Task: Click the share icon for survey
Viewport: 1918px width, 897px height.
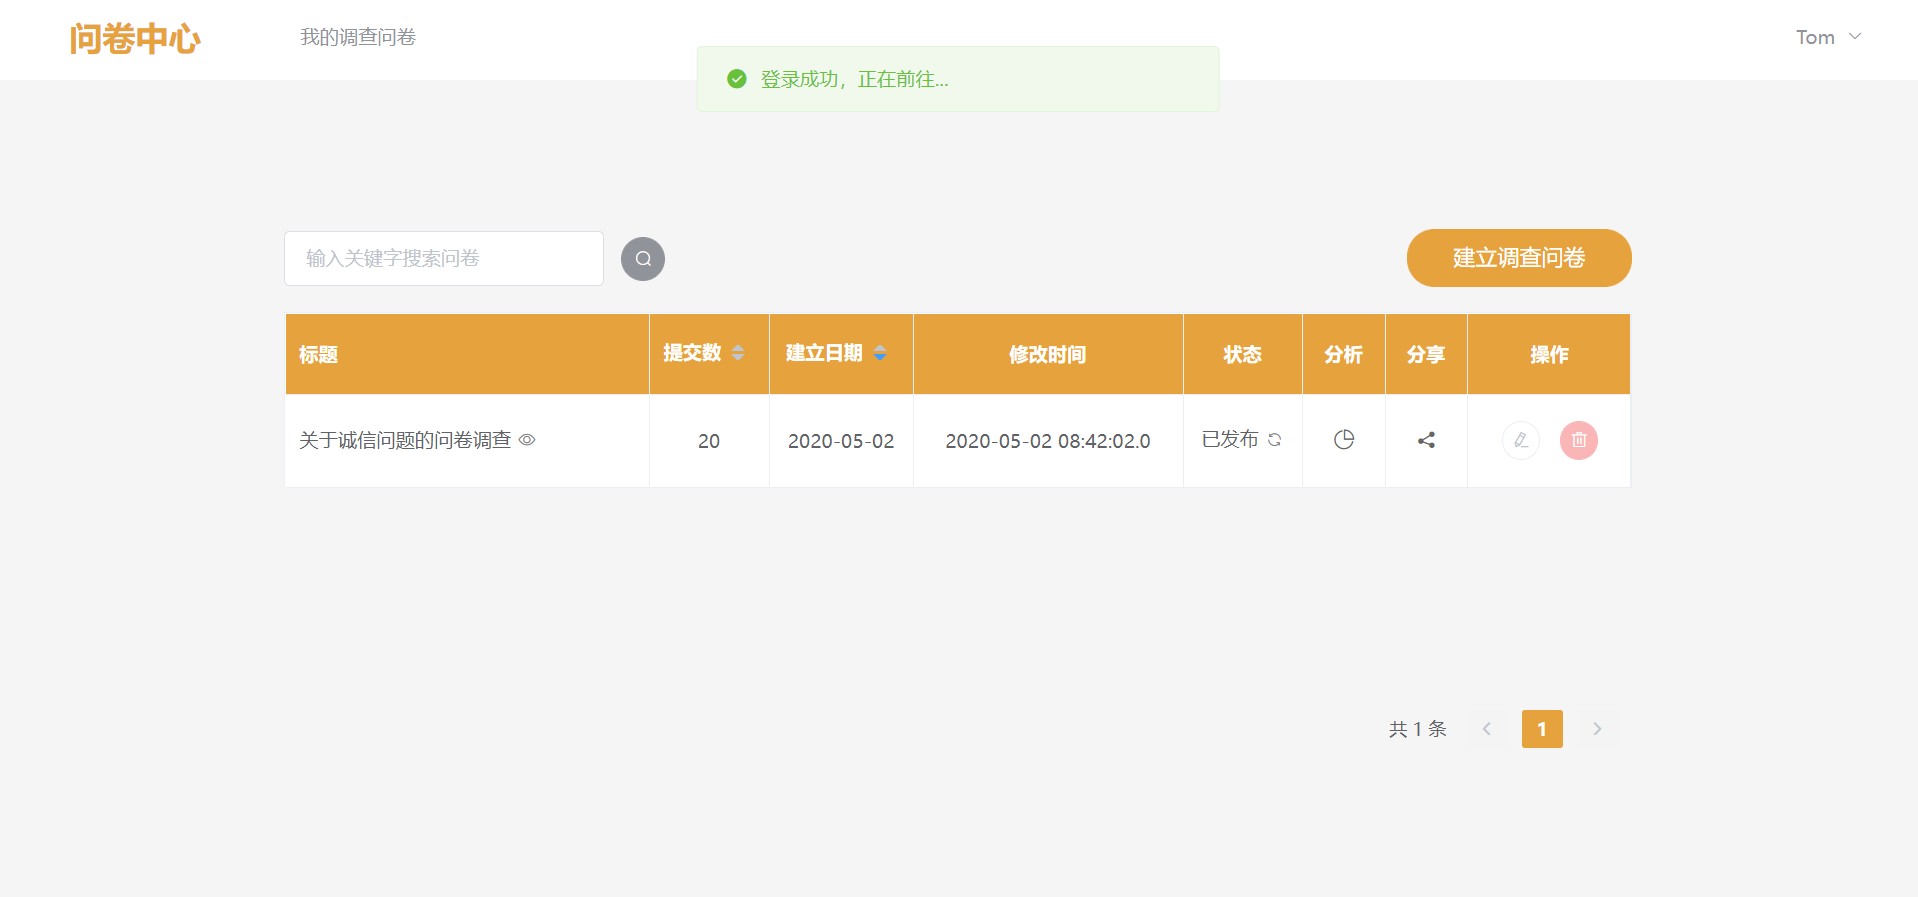Action: [1427, 440]
